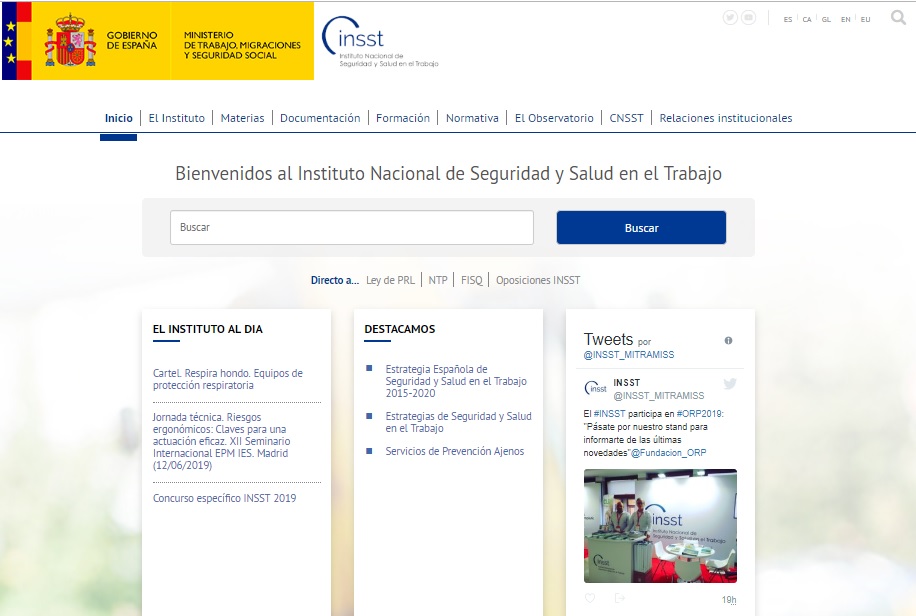Switch language to CA
The image size is (916, 616).
coord(807,19)
